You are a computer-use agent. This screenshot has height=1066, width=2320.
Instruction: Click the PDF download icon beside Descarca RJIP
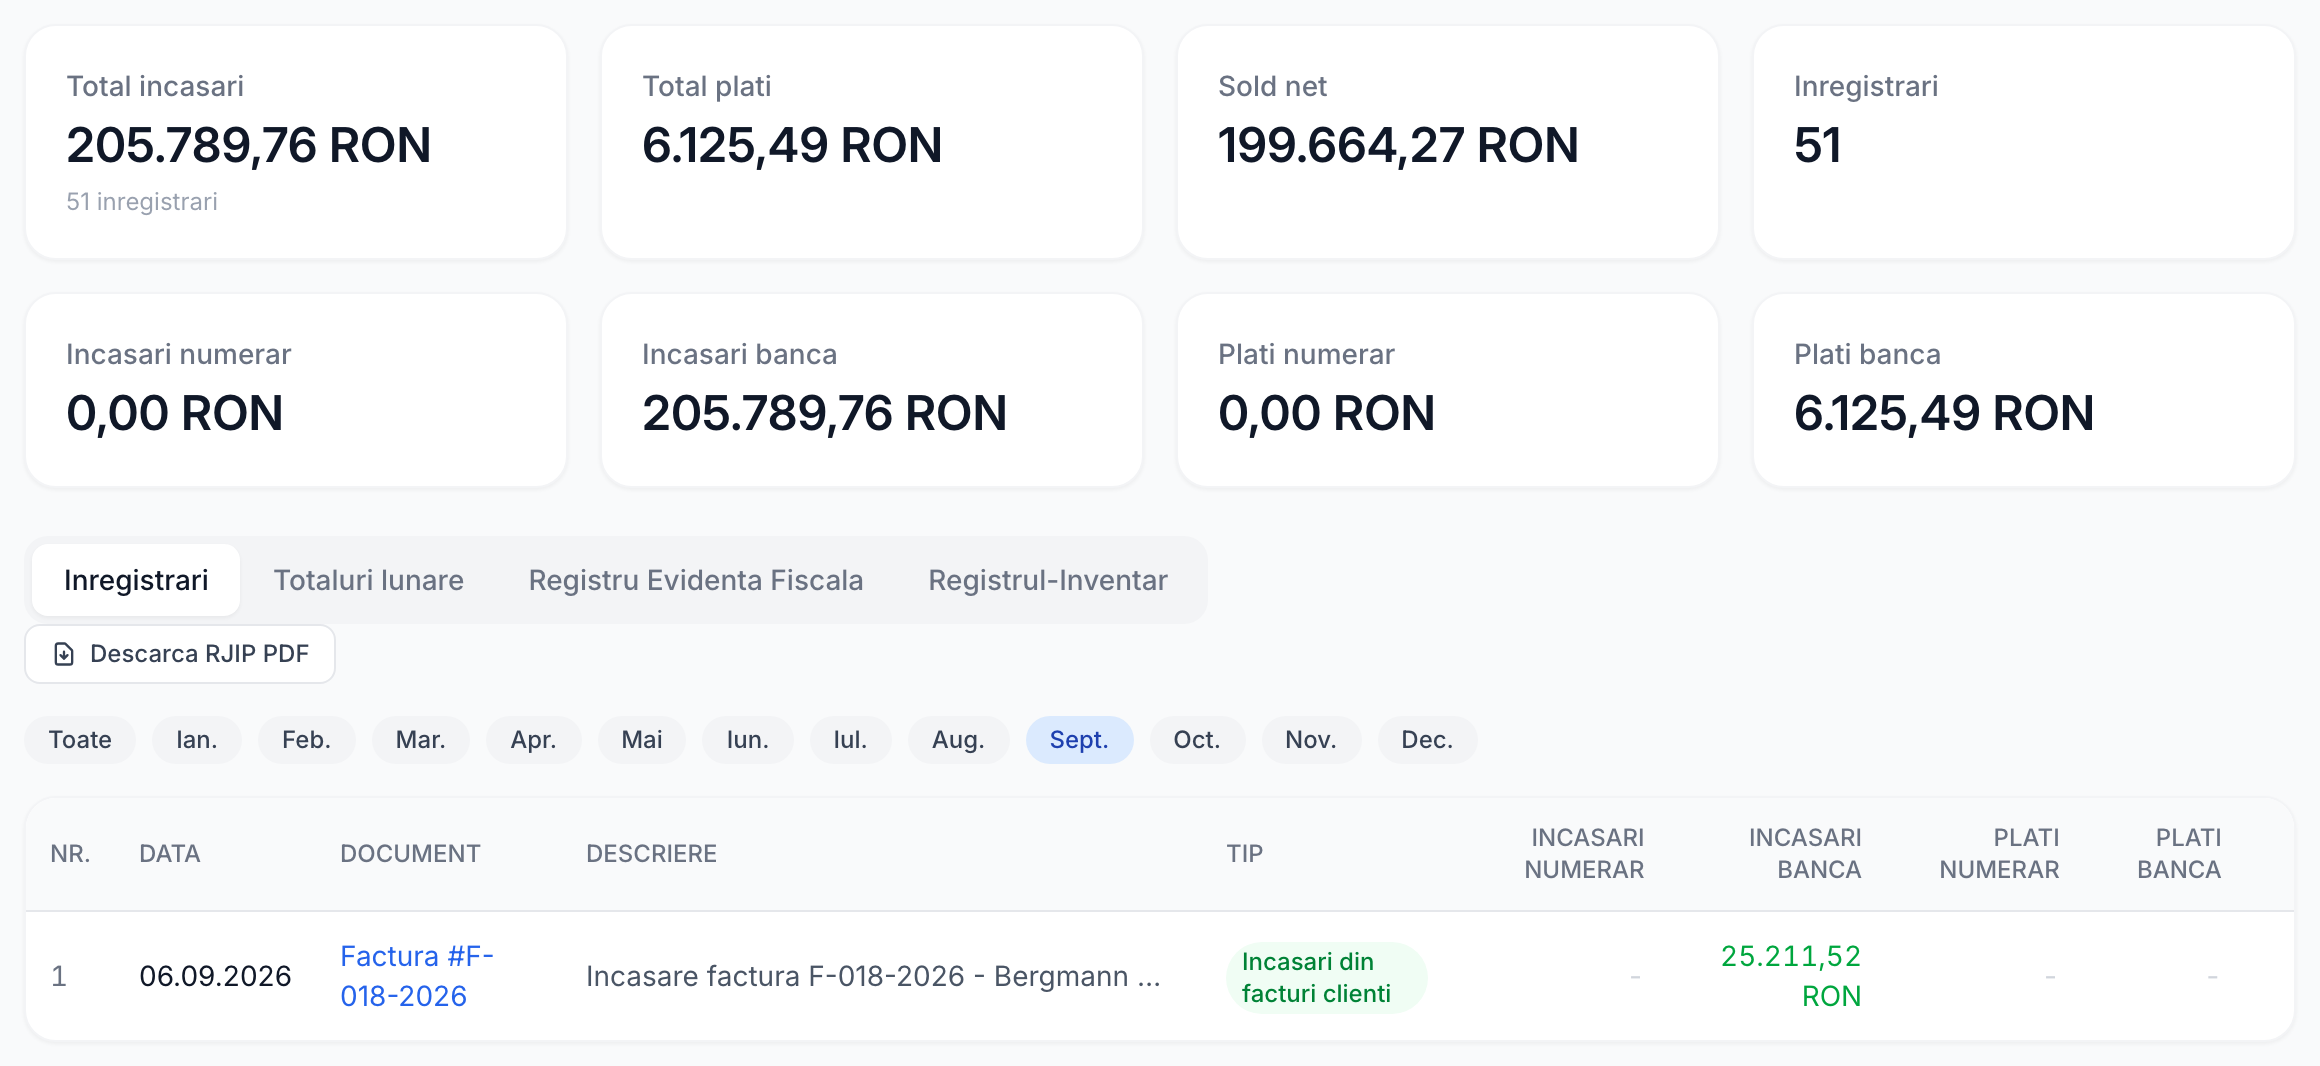click(x=64, y=654)
